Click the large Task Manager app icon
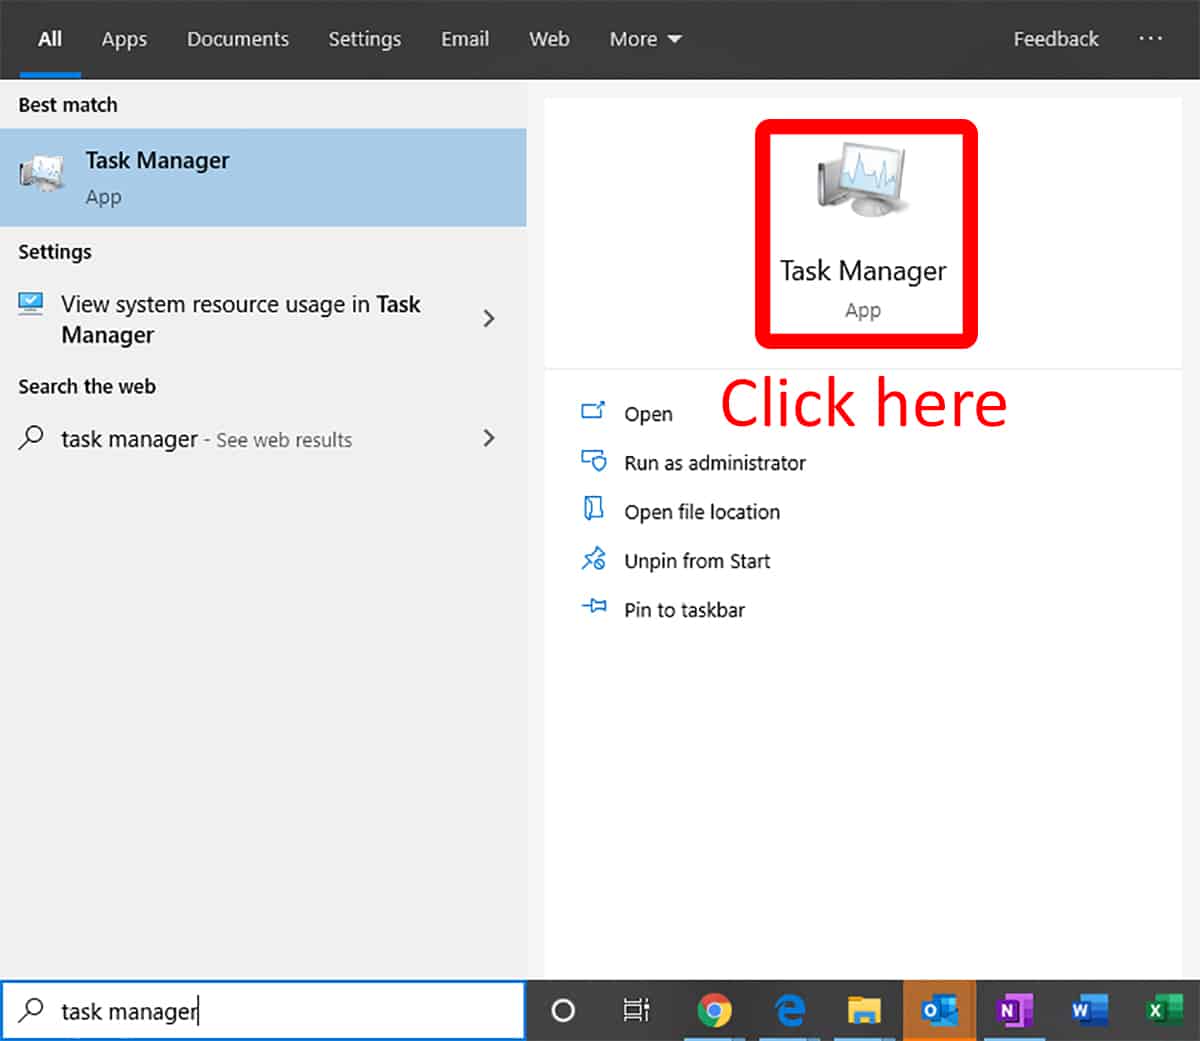Viewport: 1200px width, 1041px height. point(862,180)
